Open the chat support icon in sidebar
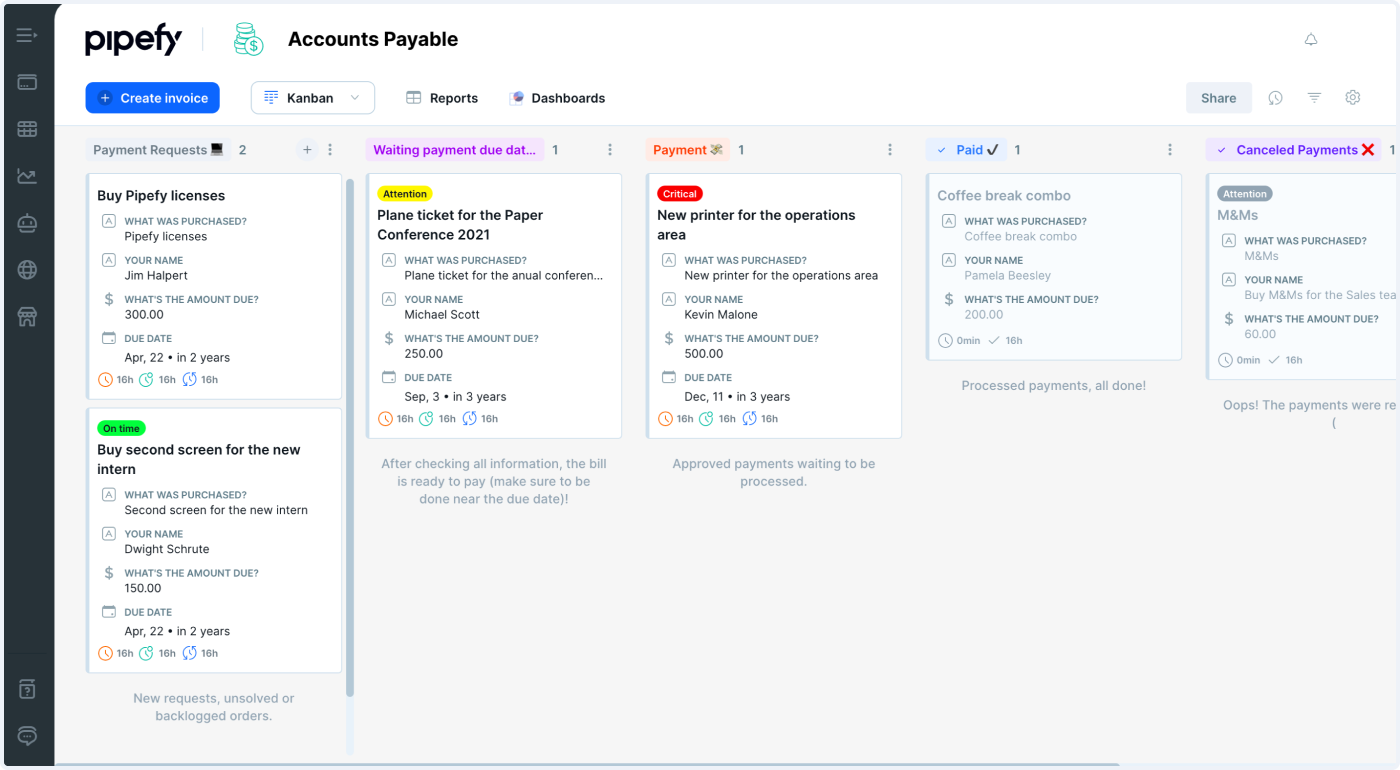Viewport: 1400px width, 770px height. click(x=27, y=736)
